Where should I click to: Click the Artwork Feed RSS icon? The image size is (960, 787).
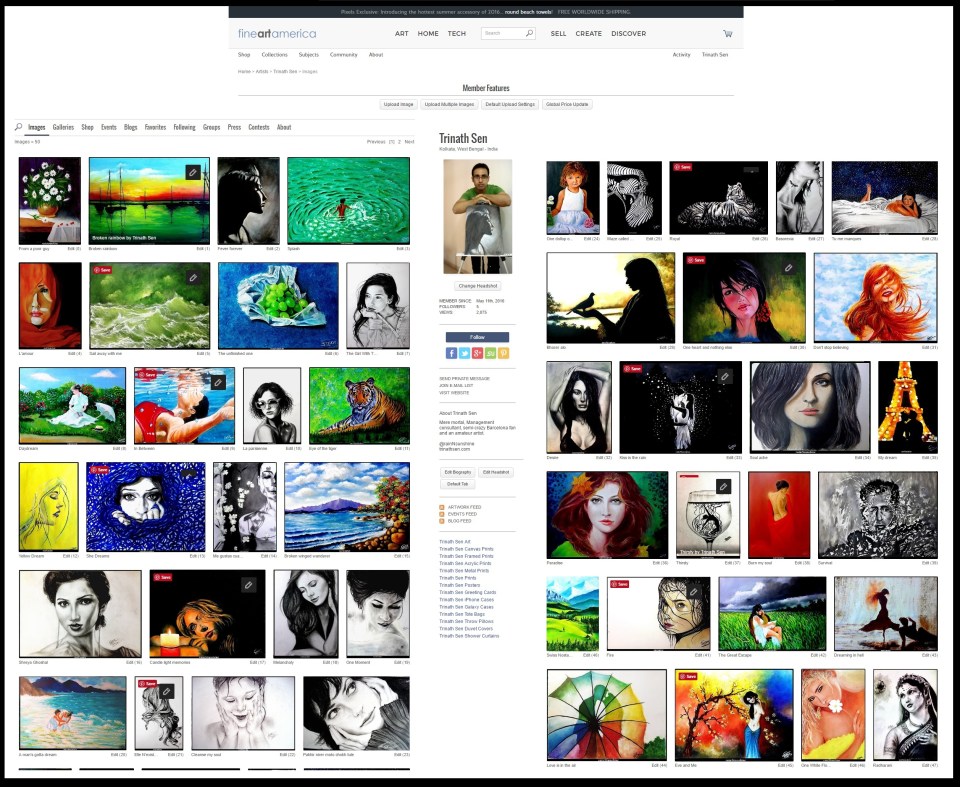(442, 507)
